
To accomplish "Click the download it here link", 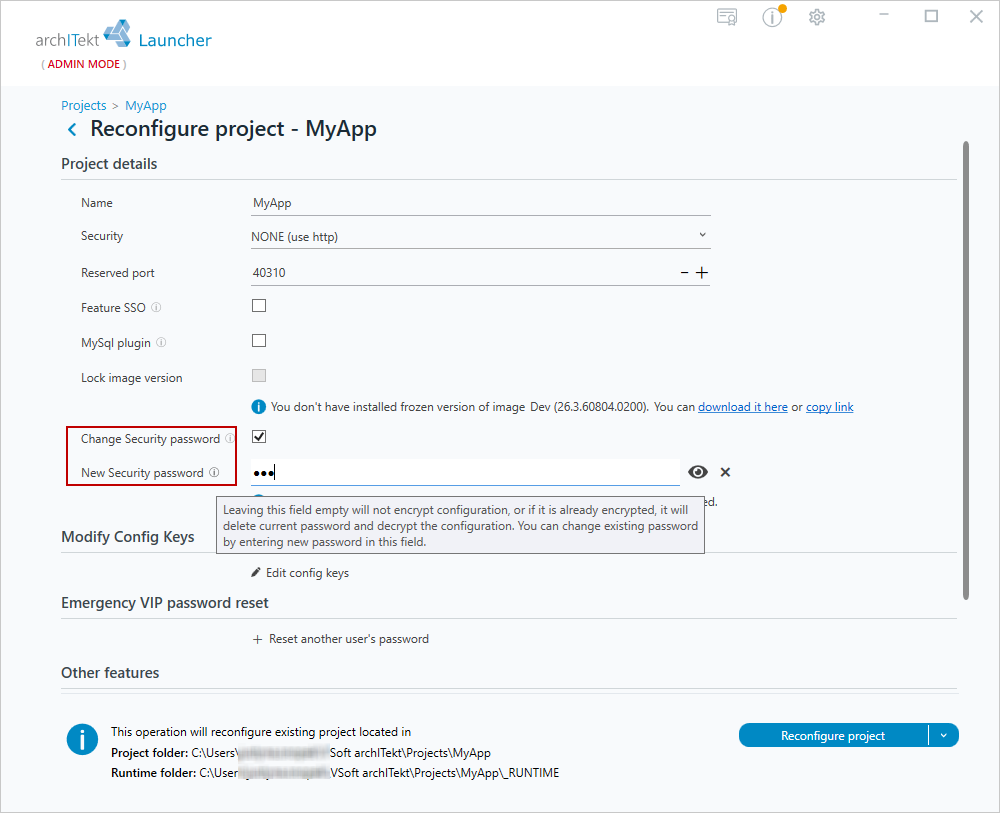I will tap(743, 407).
